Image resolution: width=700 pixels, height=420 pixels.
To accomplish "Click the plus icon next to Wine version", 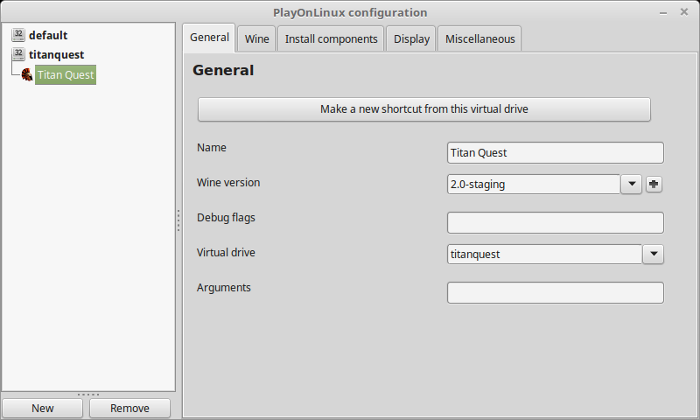I will tap(654, 184).
